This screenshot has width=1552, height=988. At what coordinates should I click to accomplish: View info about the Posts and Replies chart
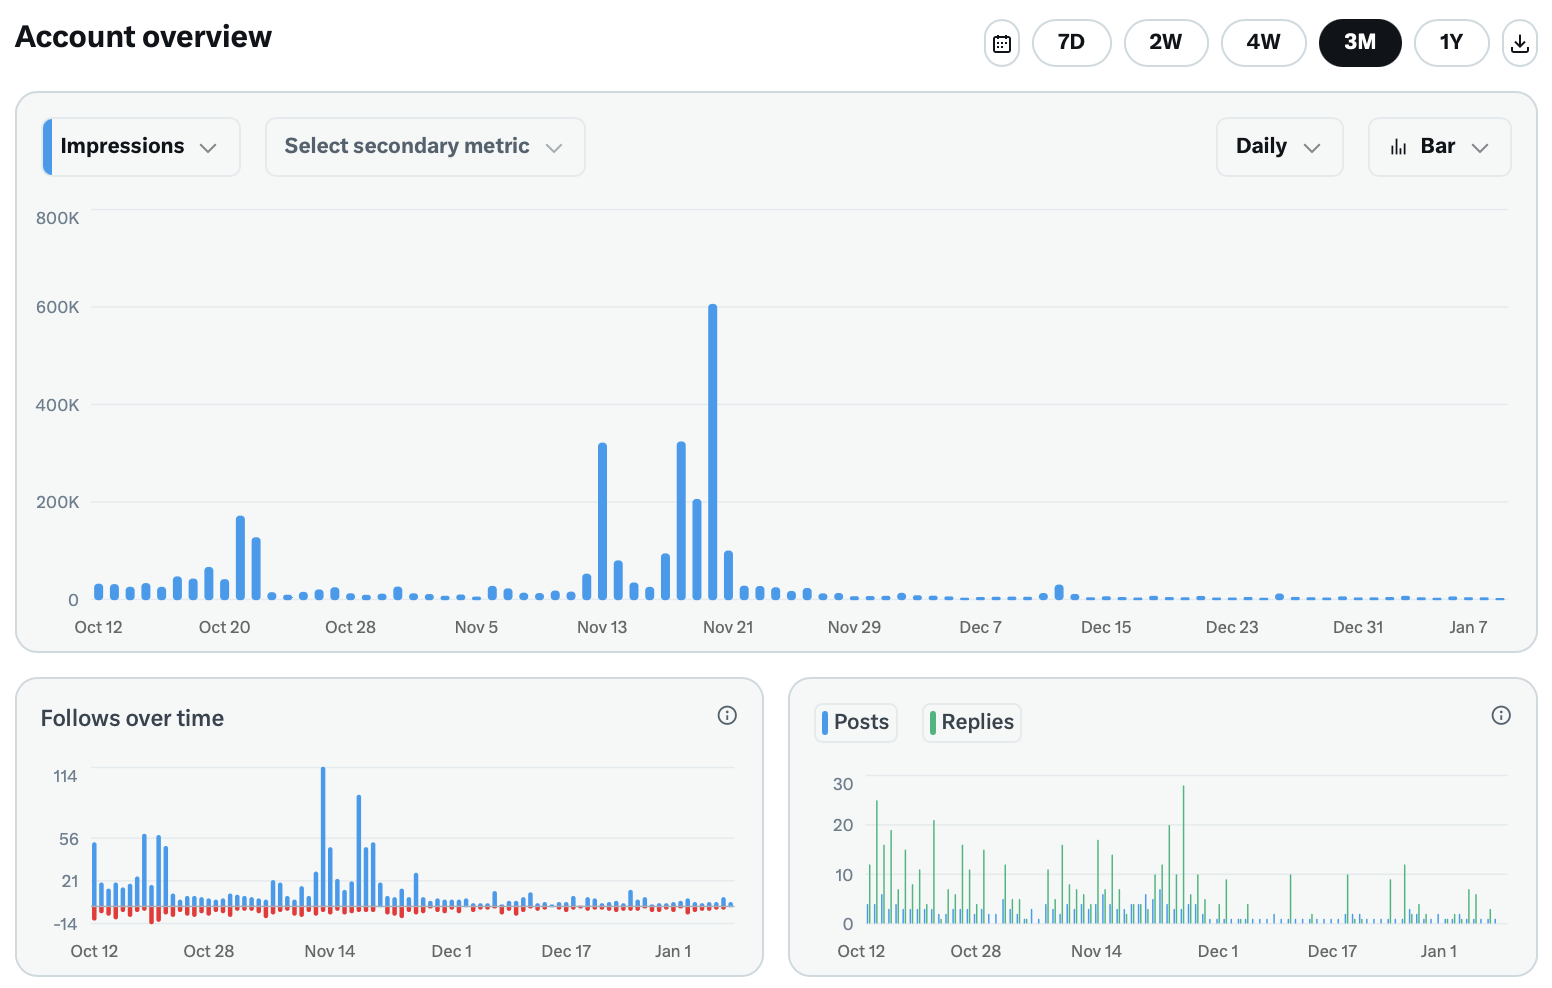click(1500, 716)
